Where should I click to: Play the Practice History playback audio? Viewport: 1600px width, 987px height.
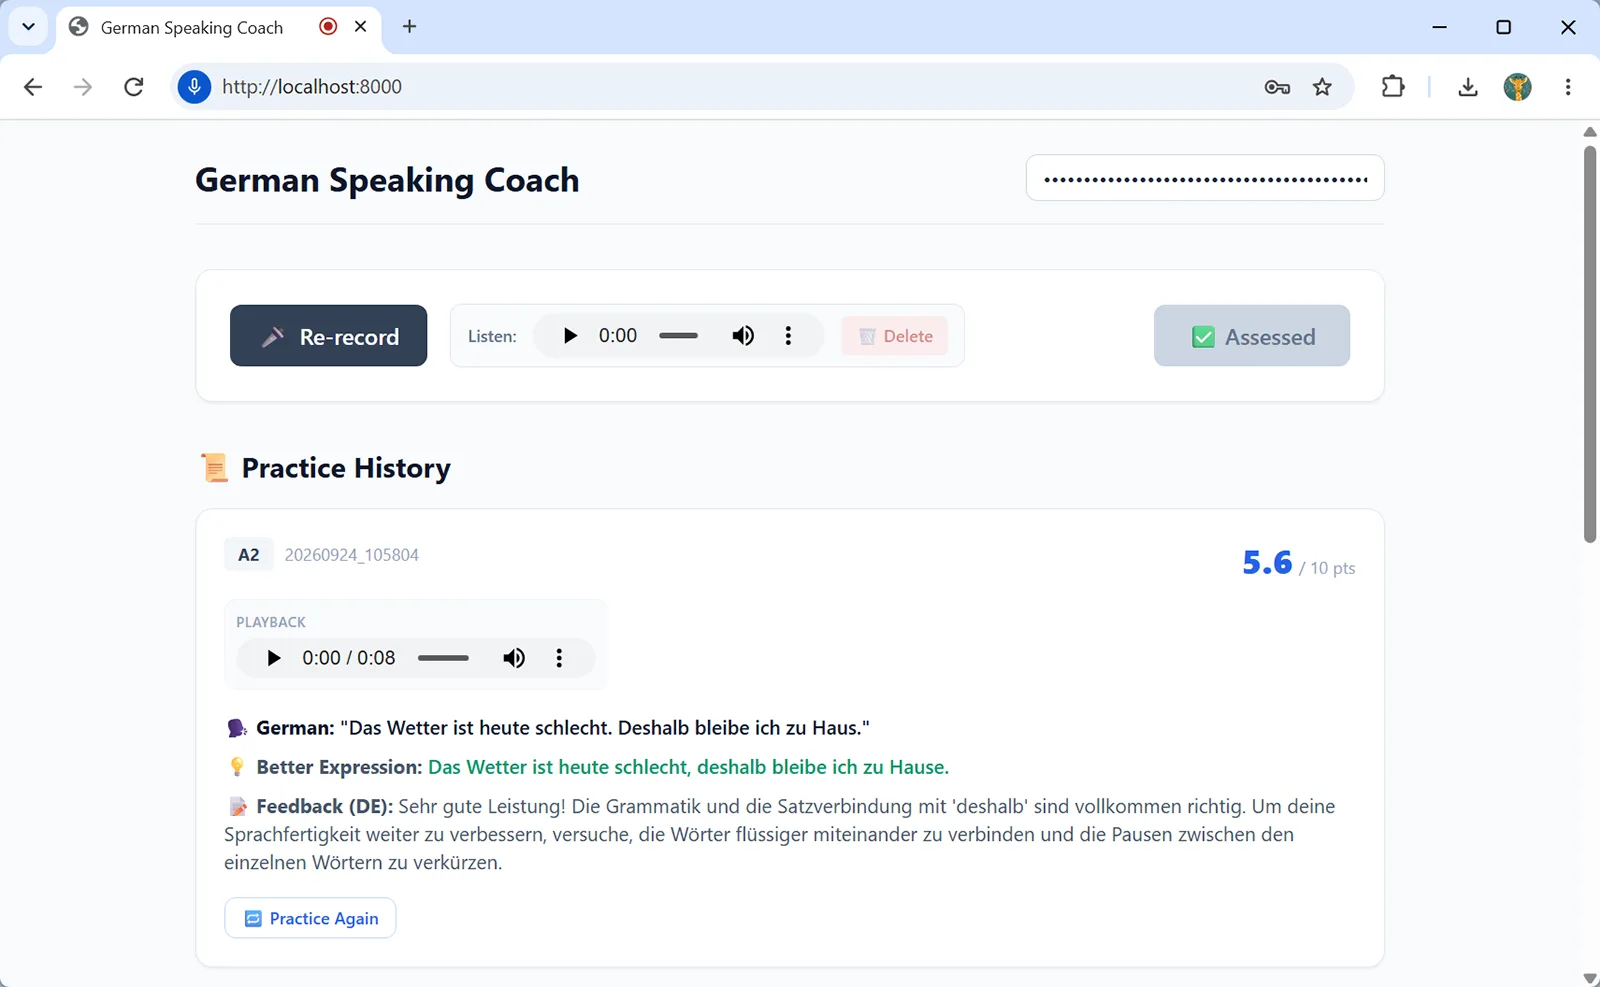coord(273,658)
